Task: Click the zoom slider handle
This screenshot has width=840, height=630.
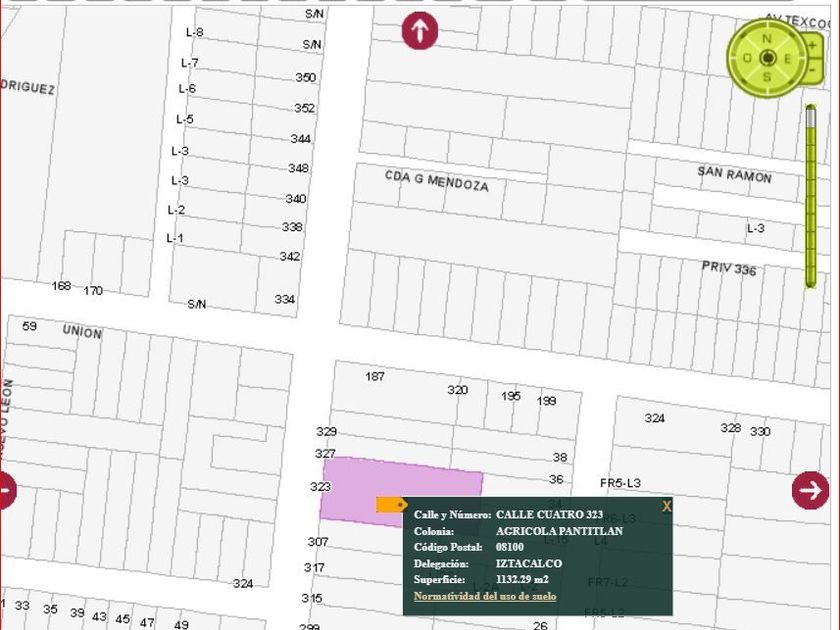Action: (x=811, y=116)
